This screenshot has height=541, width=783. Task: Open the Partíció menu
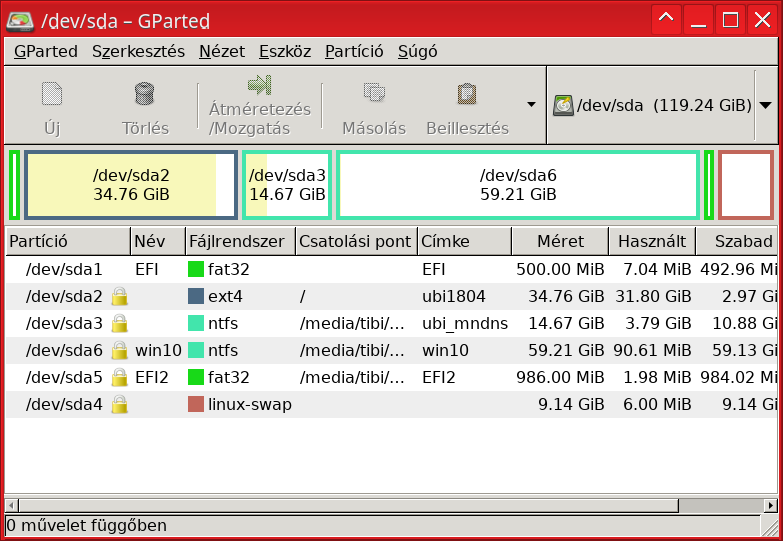[x=354, y=51]
